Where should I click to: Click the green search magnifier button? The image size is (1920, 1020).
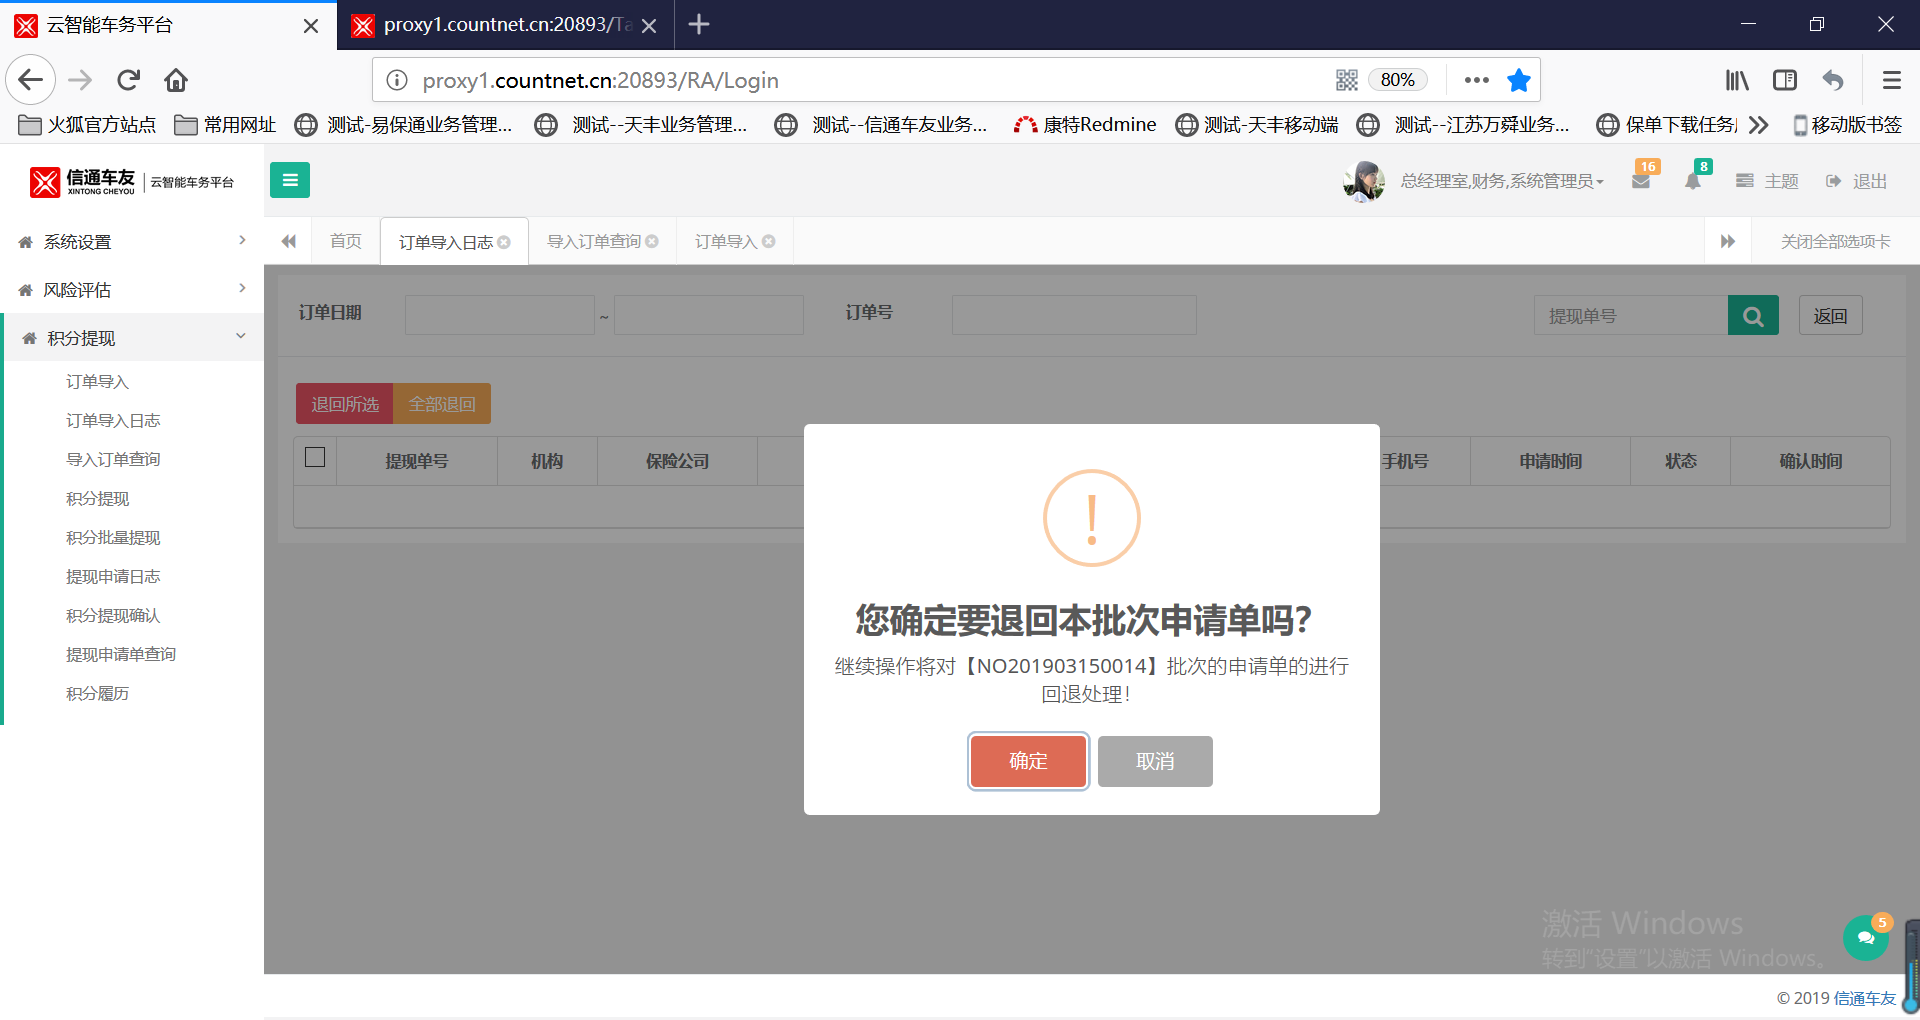(x=1752, y=316)
